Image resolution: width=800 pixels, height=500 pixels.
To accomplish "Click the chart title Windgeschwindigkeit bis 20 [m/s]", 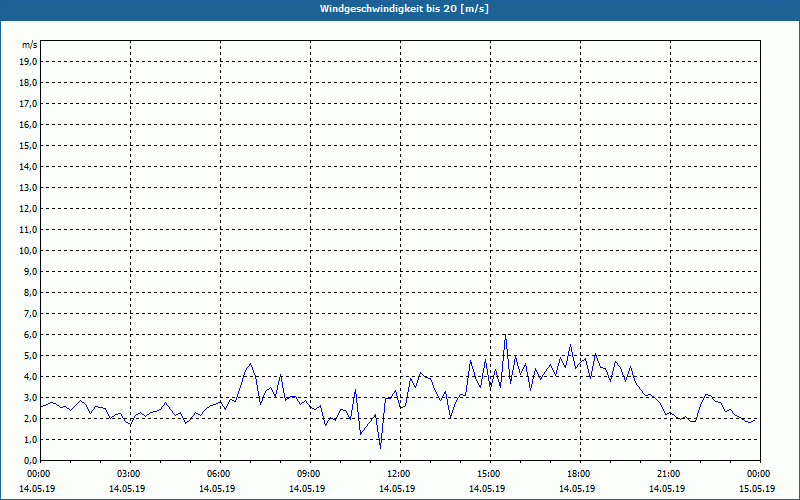I will (404, 9).
